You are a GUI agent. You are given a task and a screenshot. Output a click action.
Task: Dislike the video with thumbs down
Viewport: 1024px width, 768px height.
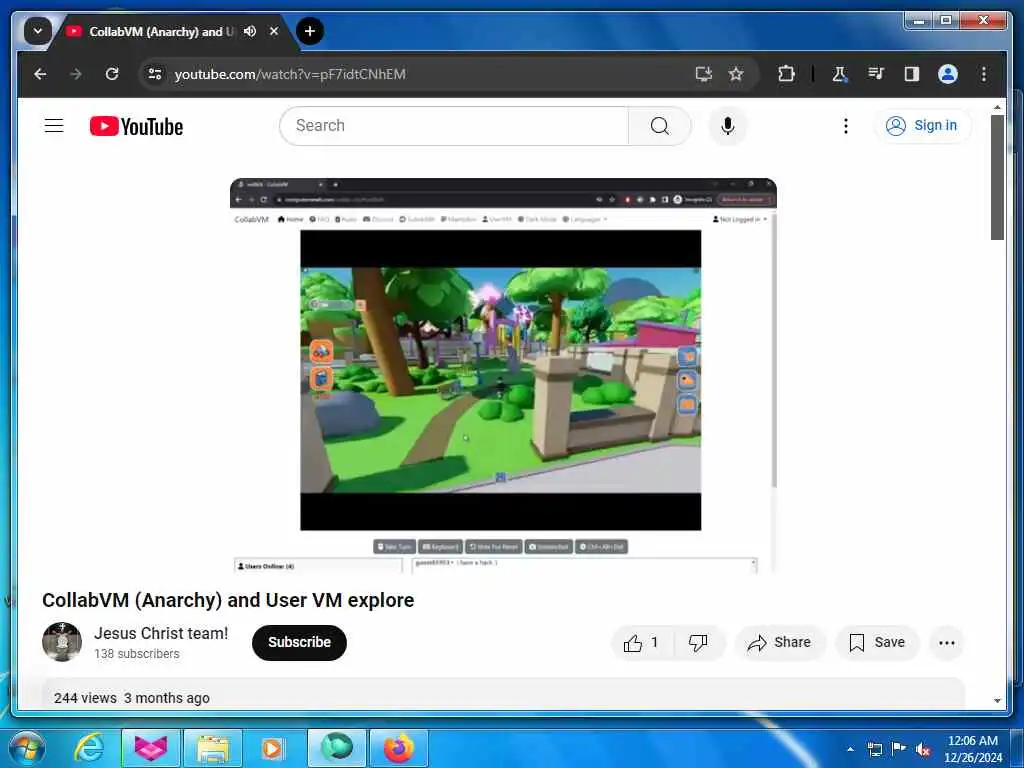698,643
